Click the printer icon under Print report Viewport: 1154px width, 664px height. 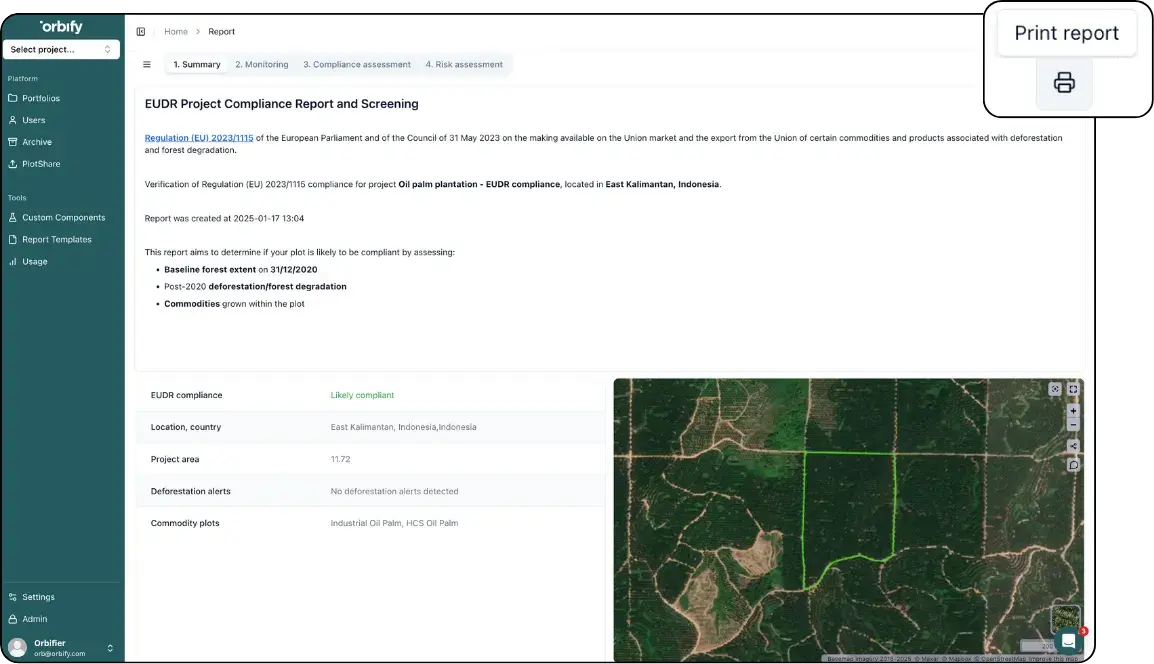tap(1064, 85)
